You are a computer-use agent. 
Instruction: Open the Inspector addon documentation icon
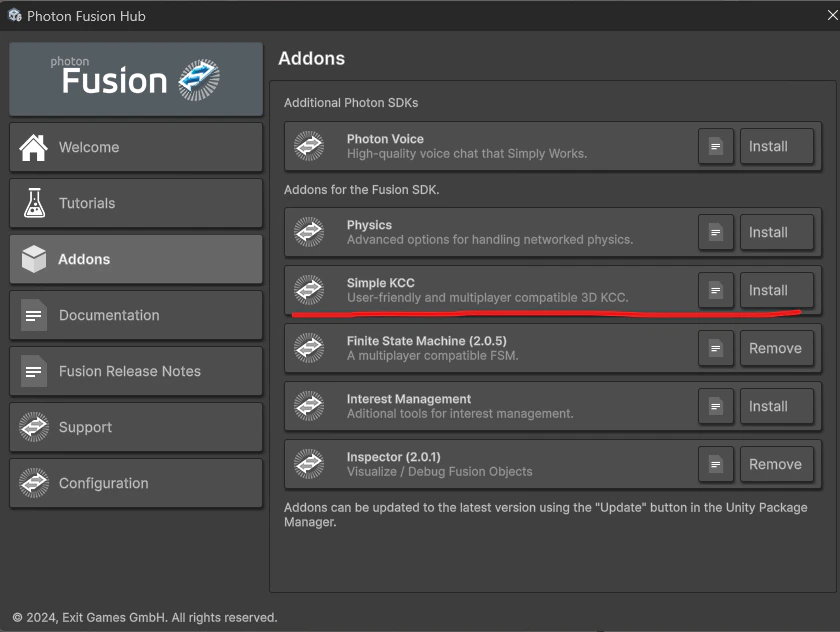pyautogui.click(x=715, y=464)
